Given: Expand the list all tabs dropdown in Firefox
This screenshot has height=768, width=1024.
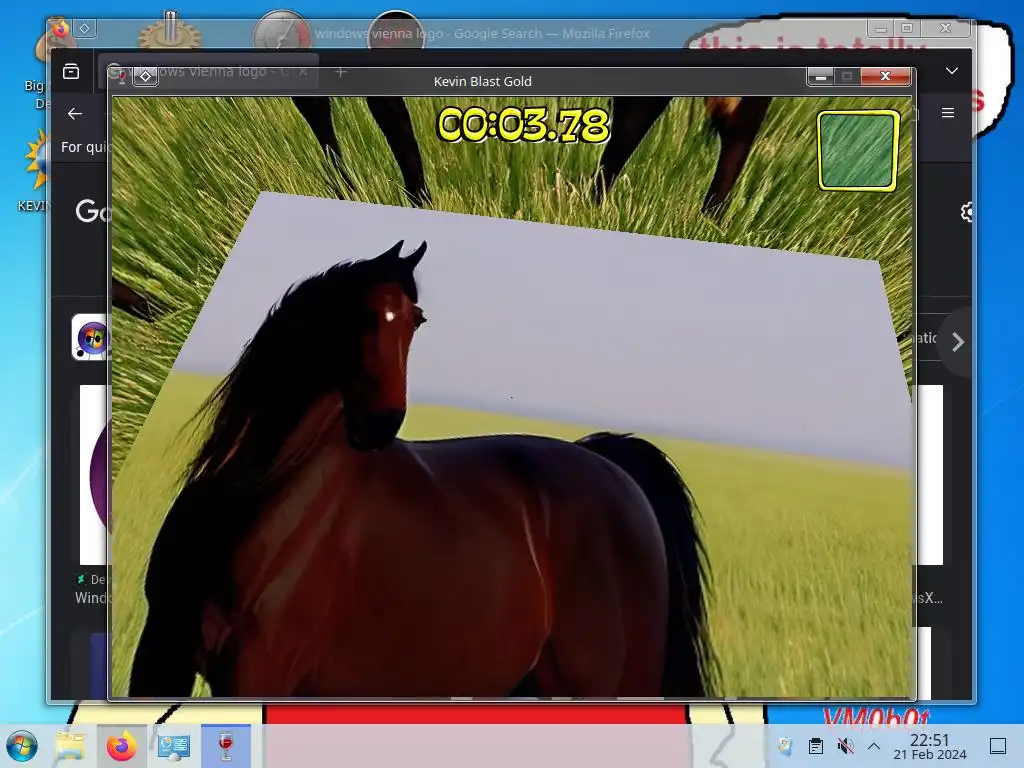Looking at the screenshot, I should coord(952,71).
